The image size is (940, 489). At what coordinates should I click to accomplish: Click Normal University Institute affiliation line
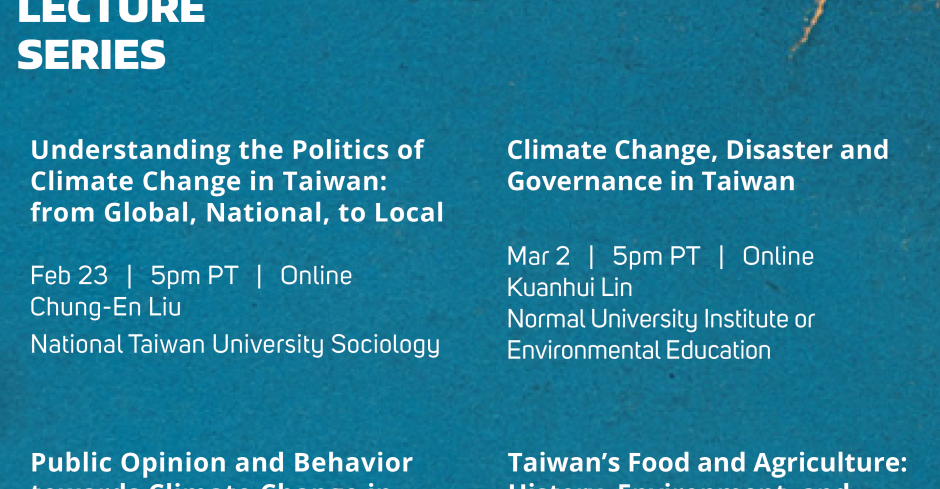pyautogui.click(x=661, y=319)
